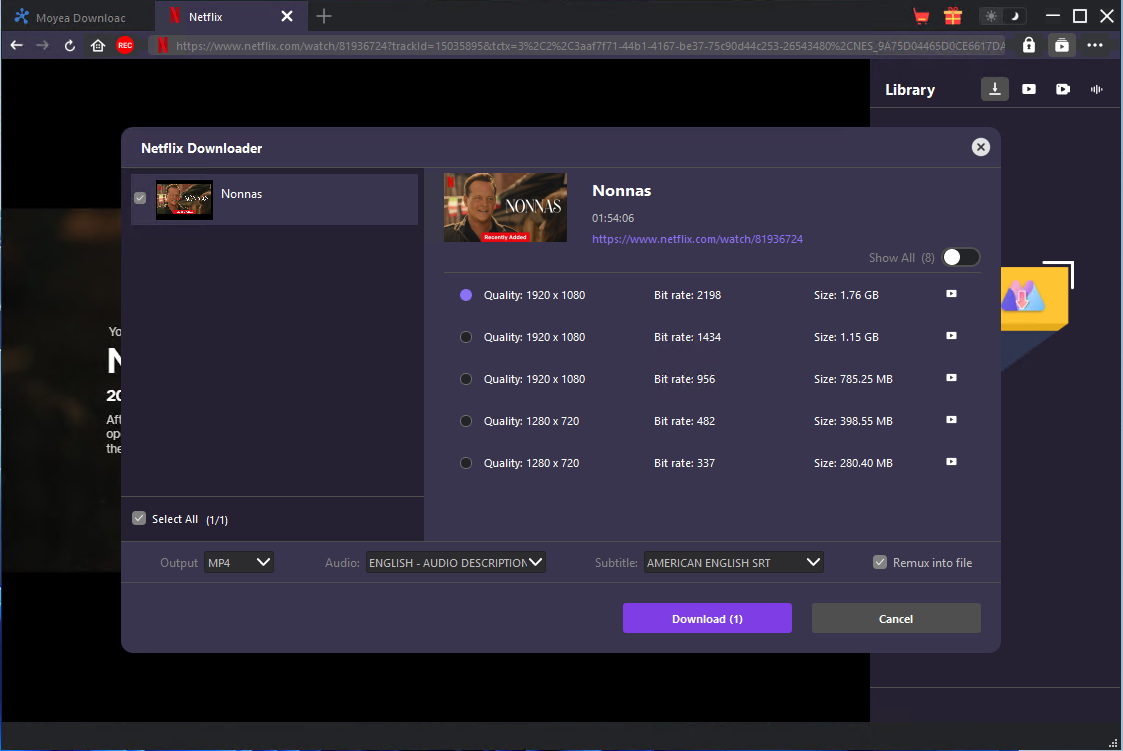Click the Cancel button
Screen dimensions: 1123x751
895,618
